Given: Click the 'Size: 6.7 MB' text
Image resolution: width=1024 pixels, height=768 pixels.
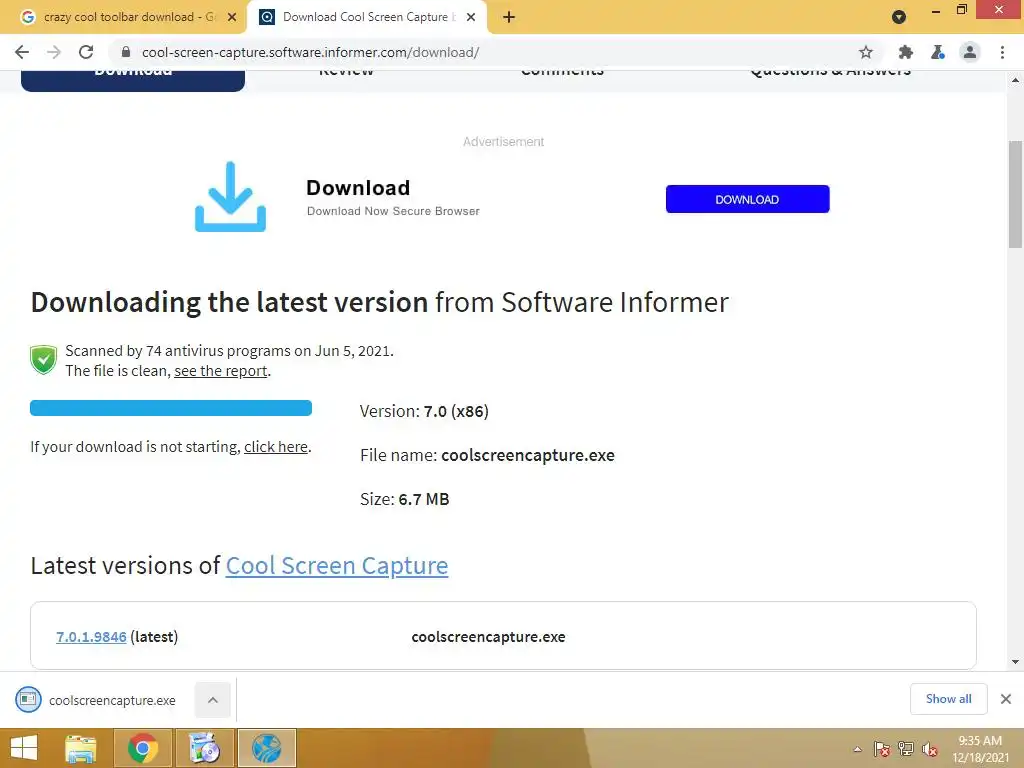Looking at the screenshot, I should 405,500.
